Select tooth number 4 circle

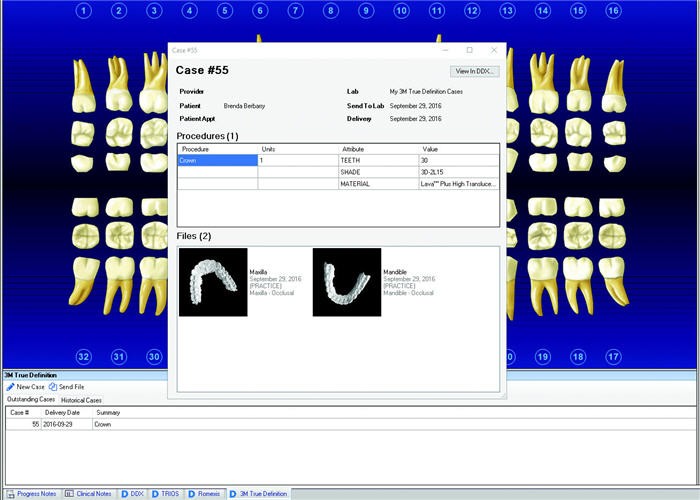[190, 10]
